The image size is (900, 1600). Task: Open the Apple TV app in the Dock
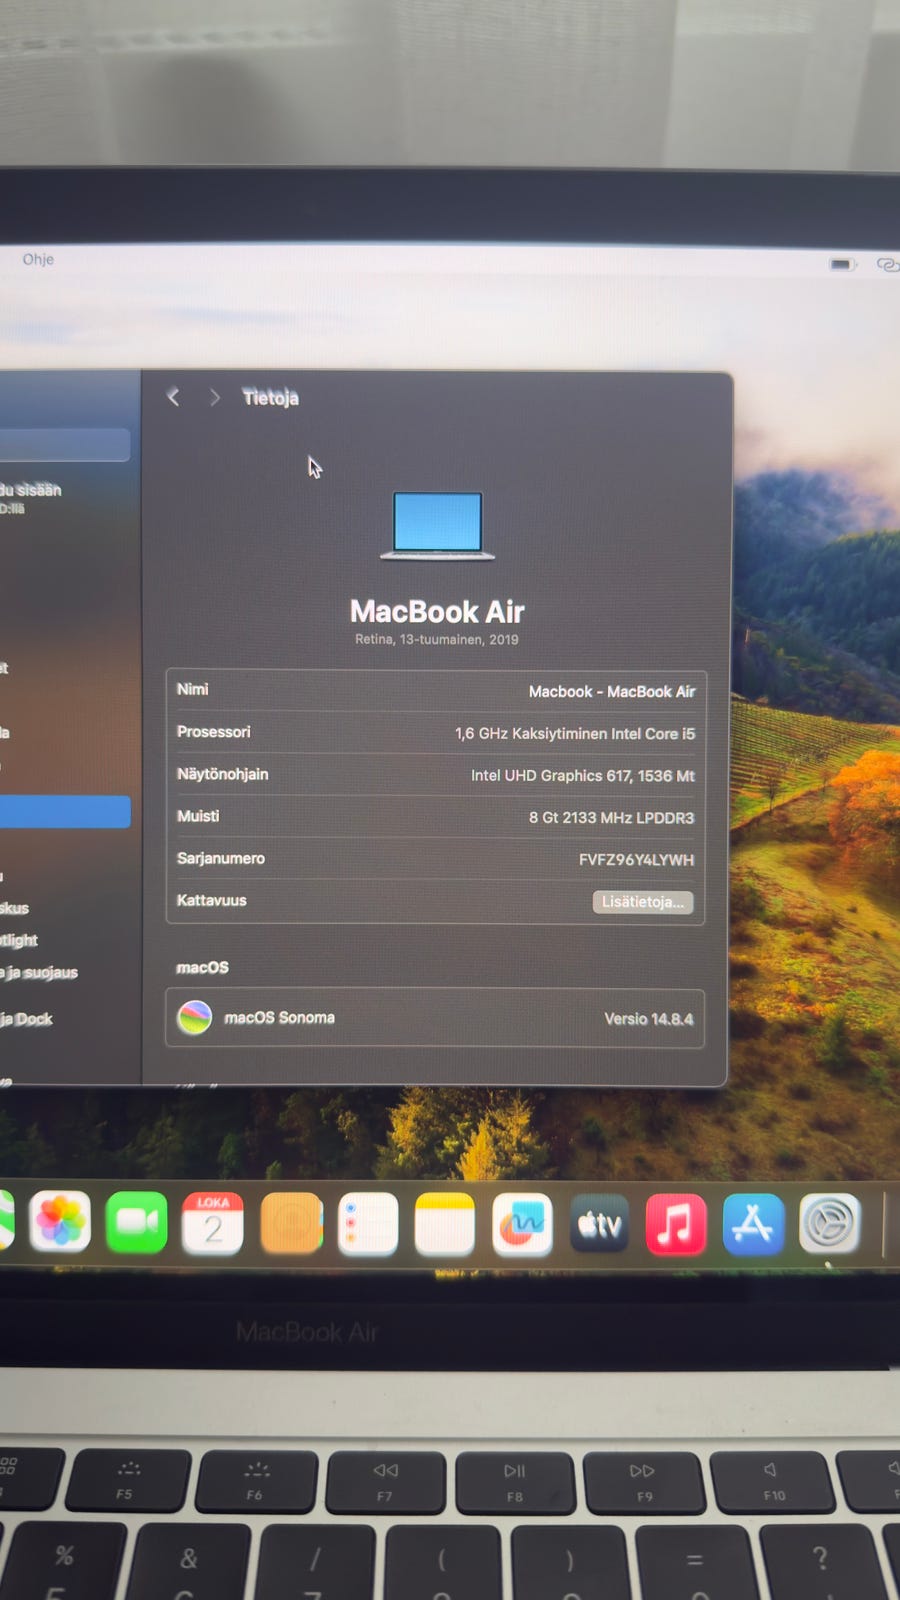tap(600, 1224)
